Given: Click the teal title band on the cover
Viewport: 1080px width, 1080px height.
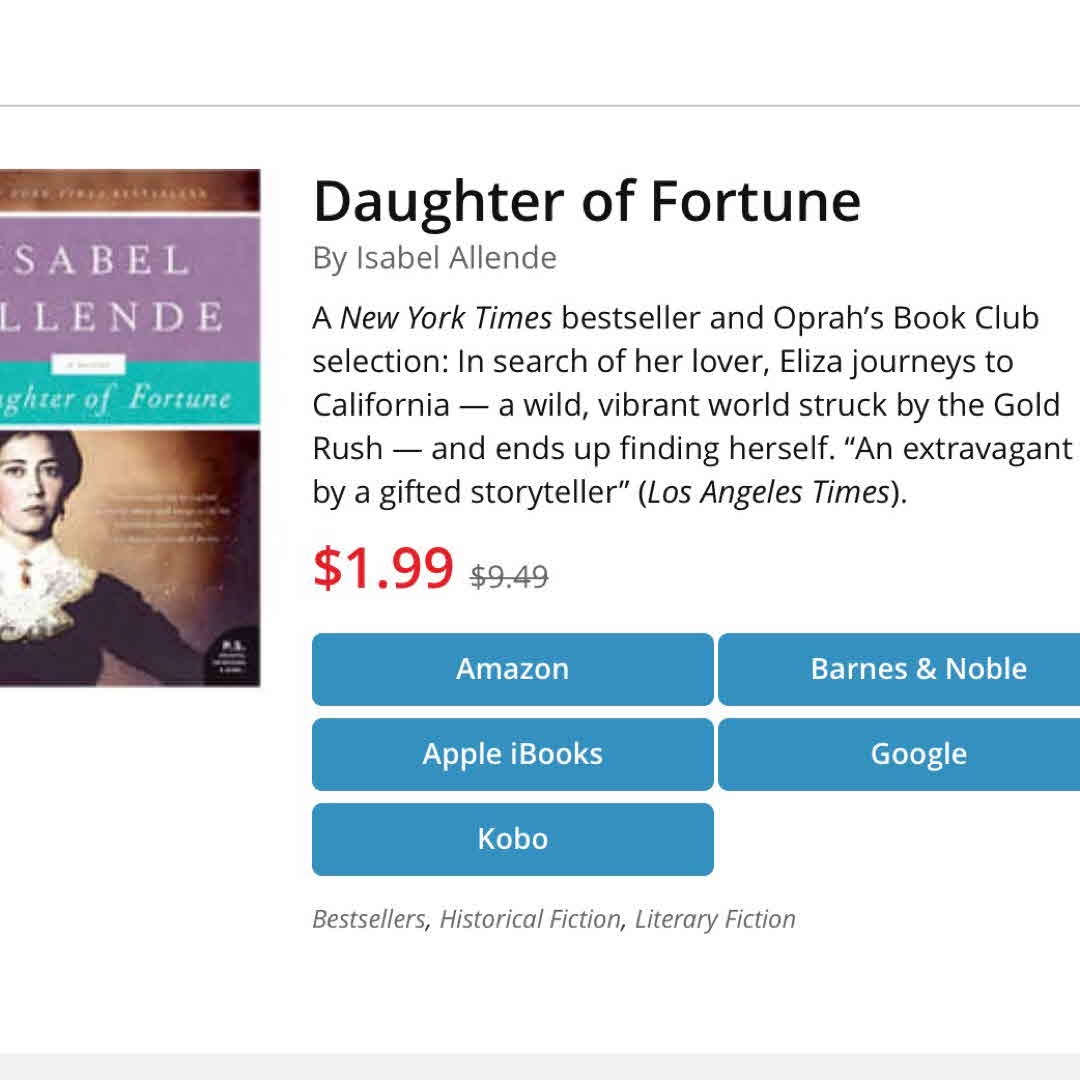Looking at the screenshot, I should [130, 397].
